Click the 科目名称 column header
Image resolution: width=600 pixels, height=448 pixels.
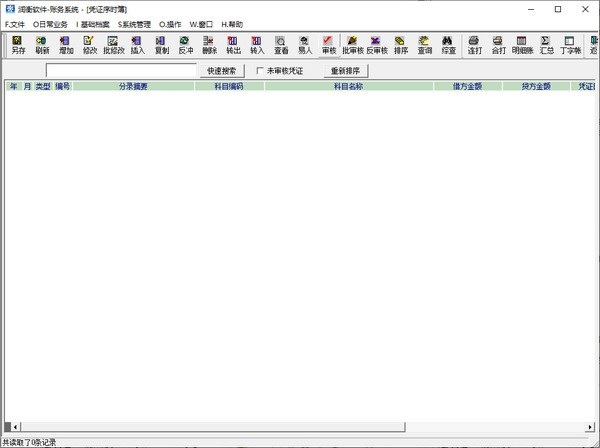click(x=349, y=87)
